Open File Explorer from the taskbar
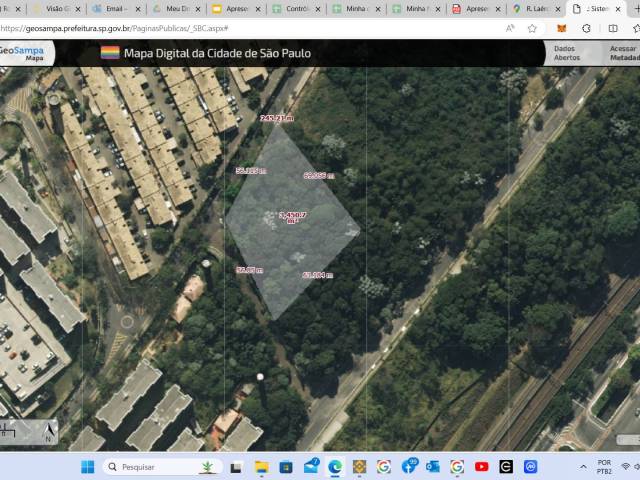This screenshot has height=480, width=640. click(x=261, y=467)
